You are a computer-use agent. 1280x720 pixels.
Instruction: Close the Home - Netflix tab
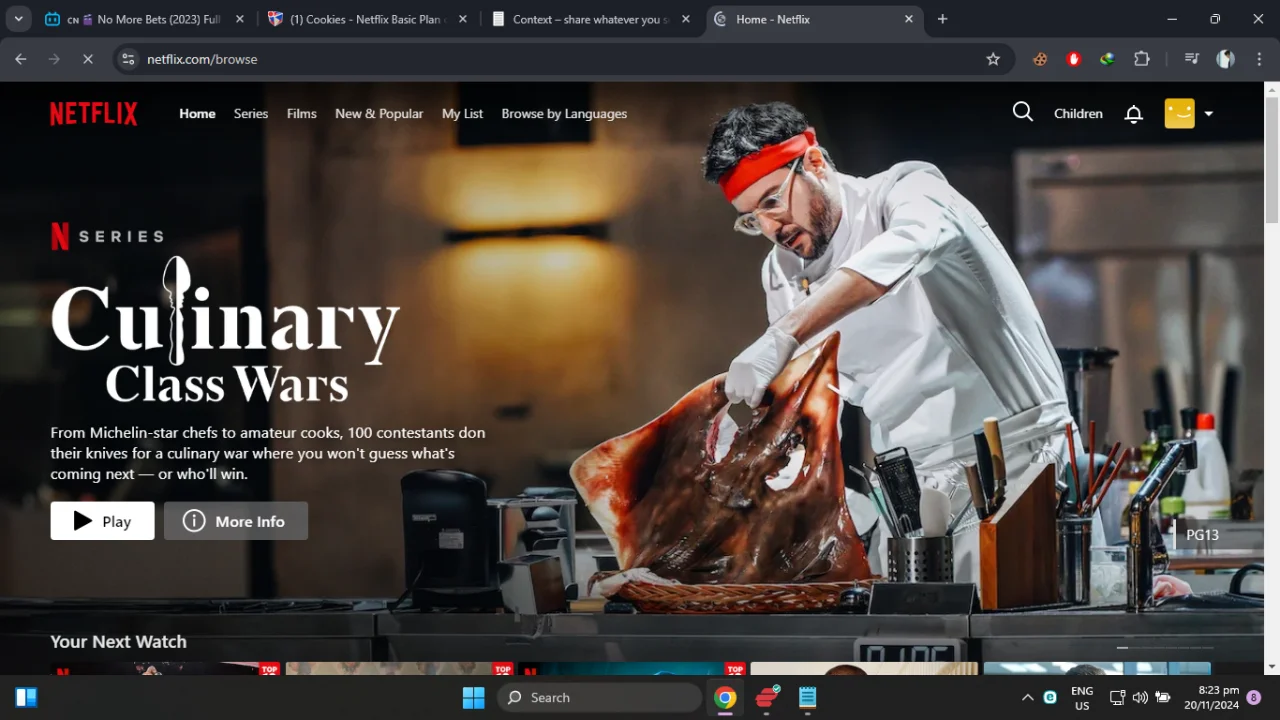tap(909, 19)
